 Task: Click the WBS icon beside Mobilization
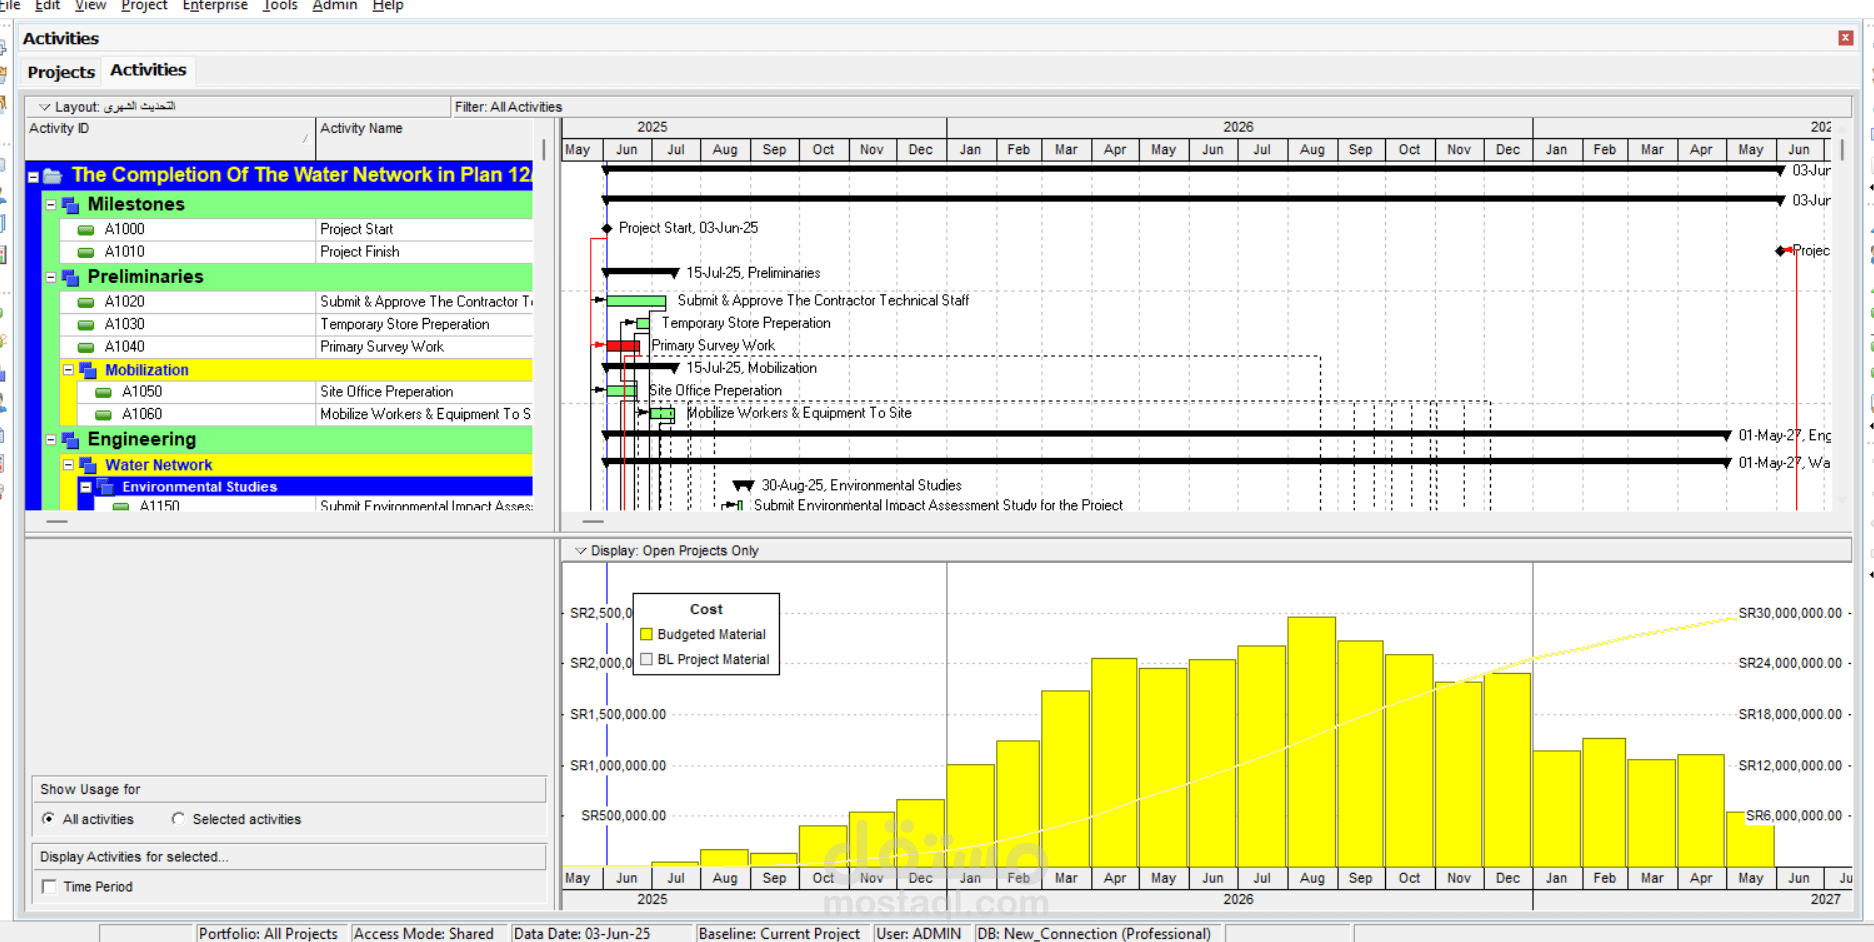click(88, 370)
